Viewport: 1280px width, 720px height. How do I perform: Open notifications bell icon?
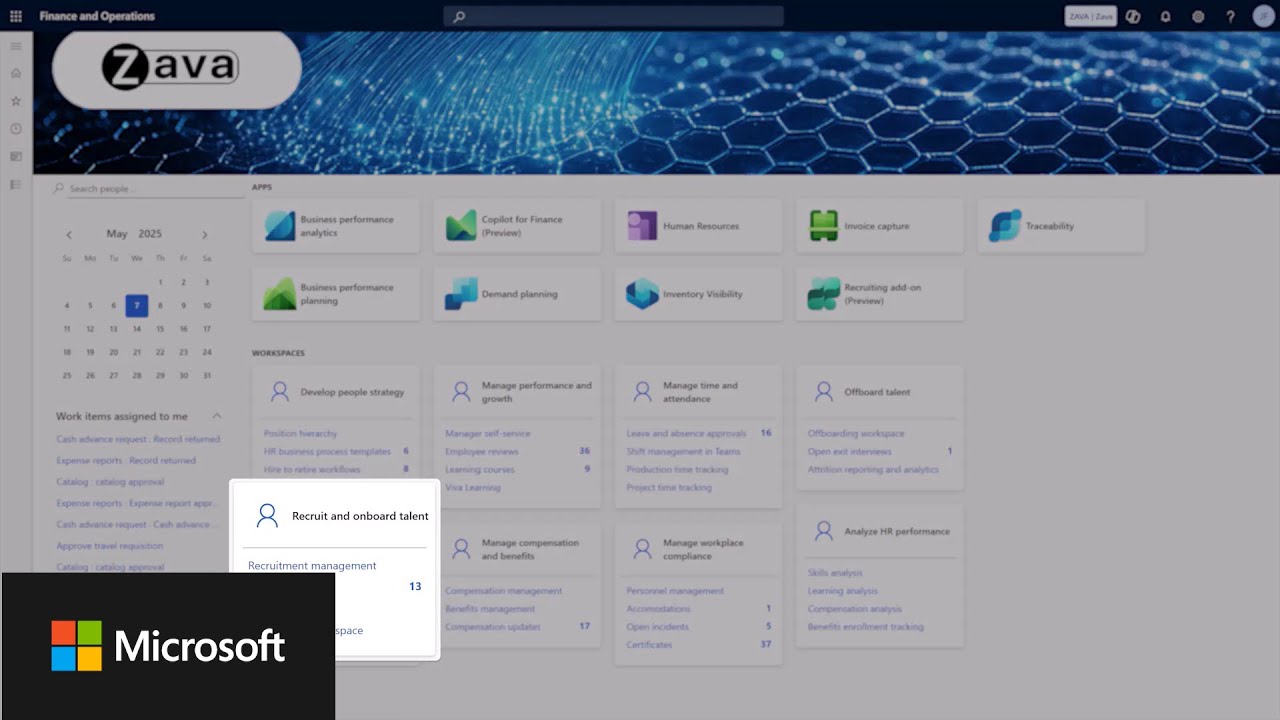pos(1166,17)
